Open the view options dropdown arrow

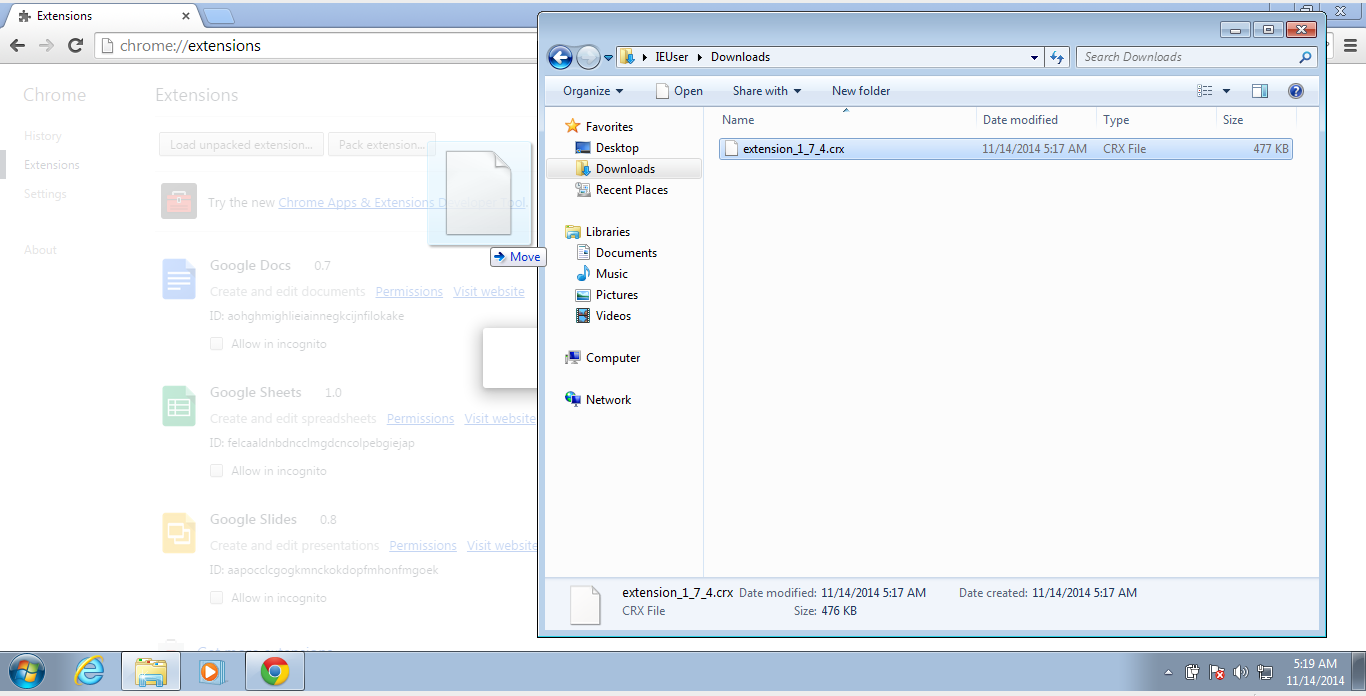pos(1227,91)
